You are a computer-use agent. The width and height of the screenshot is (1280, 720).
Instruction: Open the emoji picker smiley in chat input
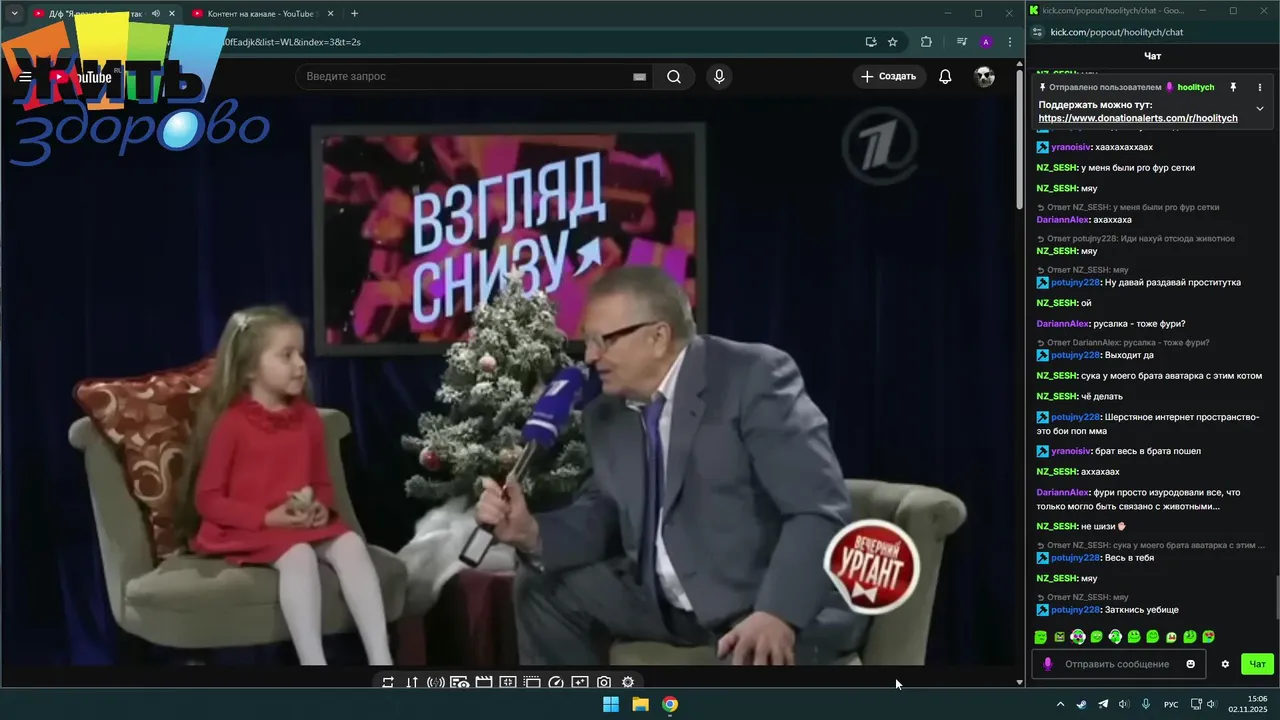point(1190,664)
